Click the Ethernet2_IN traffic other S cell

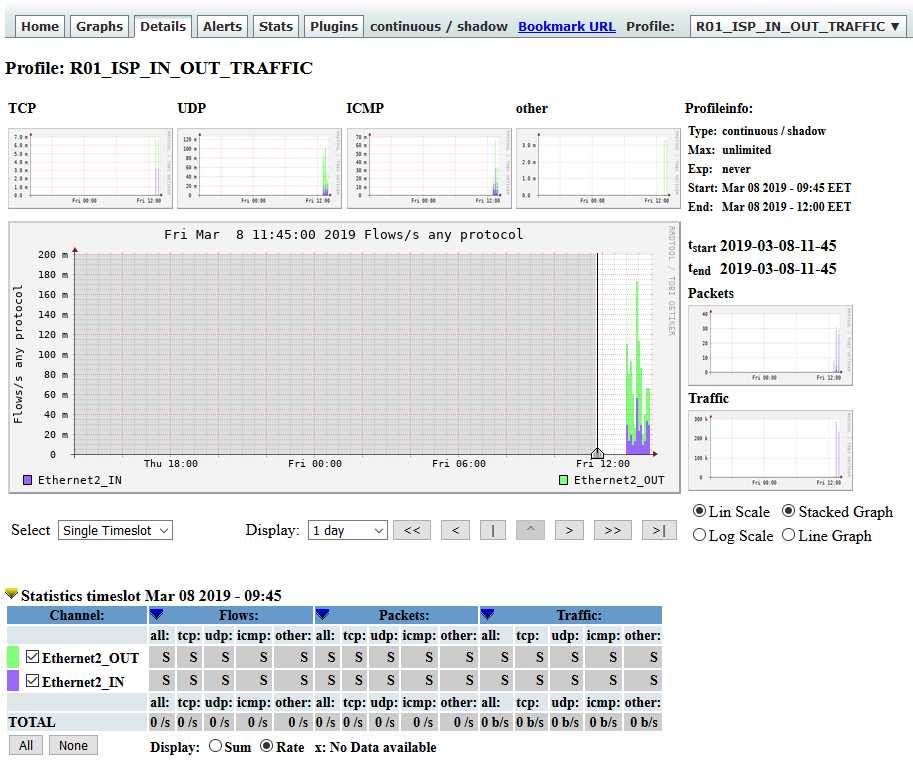tap(643, 681)
